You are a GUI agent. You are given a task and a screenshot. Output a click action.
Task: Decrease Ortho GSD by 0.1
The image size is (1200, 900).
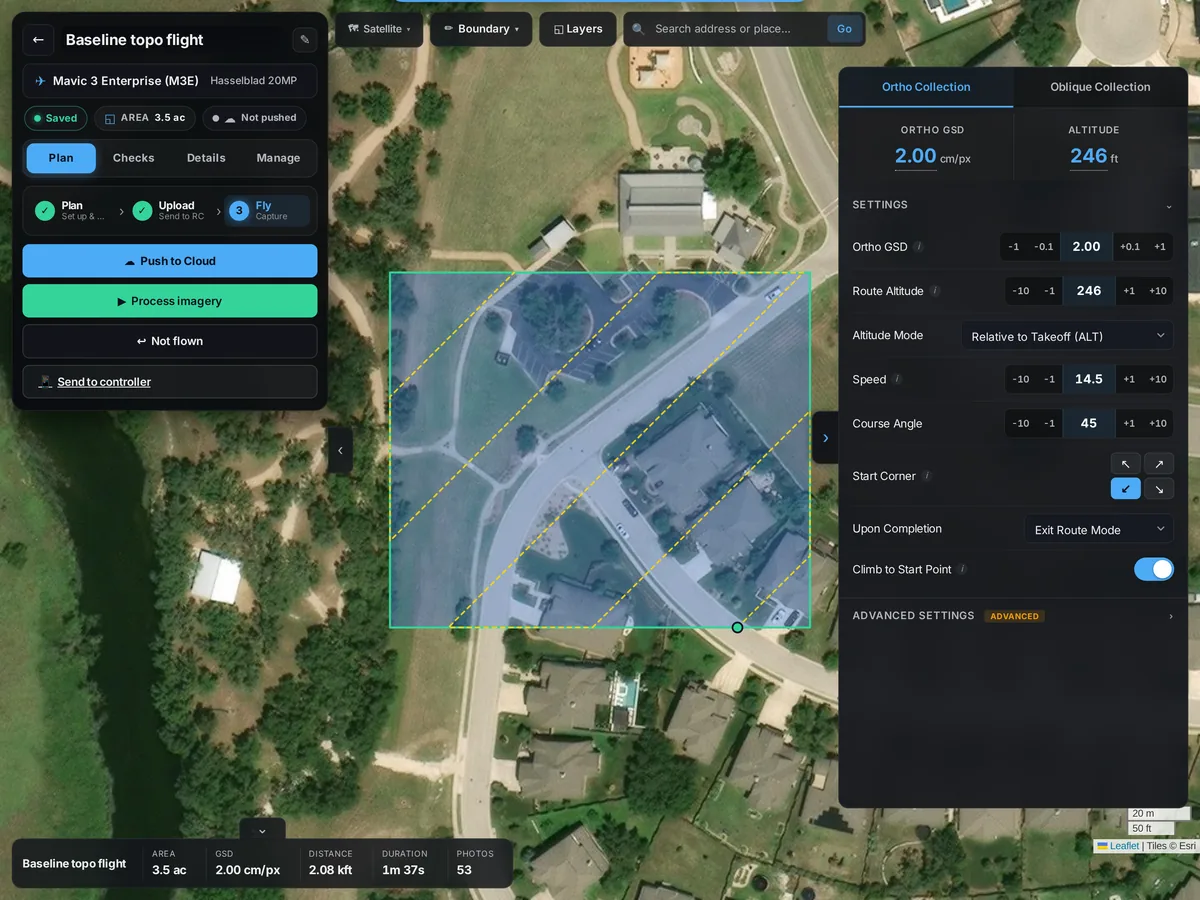coord(1044,247)
